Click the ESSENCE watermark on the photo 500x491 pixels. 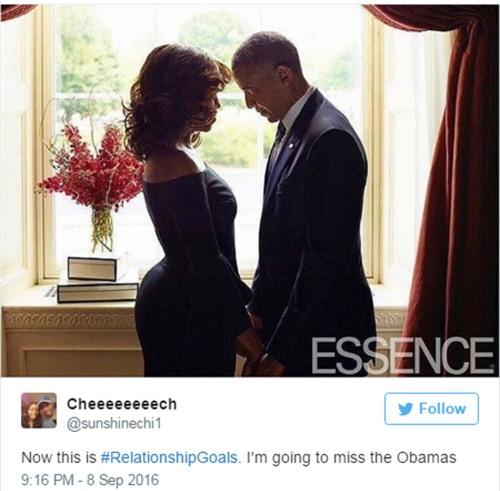(402, 356)
